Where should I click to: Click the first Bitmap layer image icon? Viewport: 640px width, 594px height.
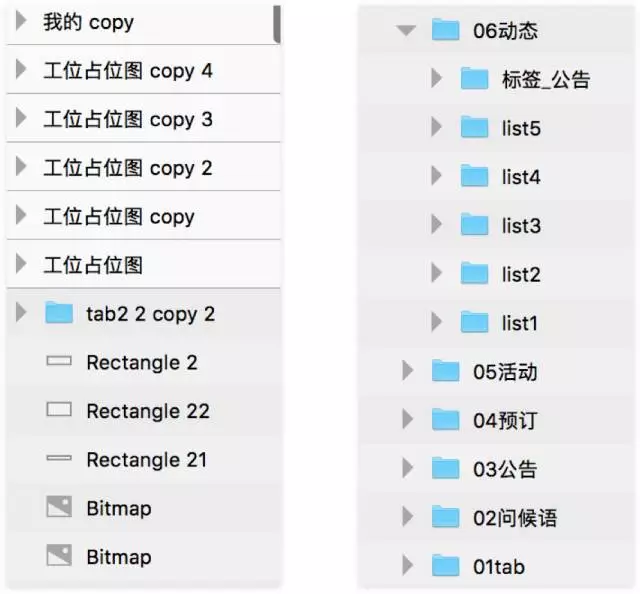pos(59,507)
